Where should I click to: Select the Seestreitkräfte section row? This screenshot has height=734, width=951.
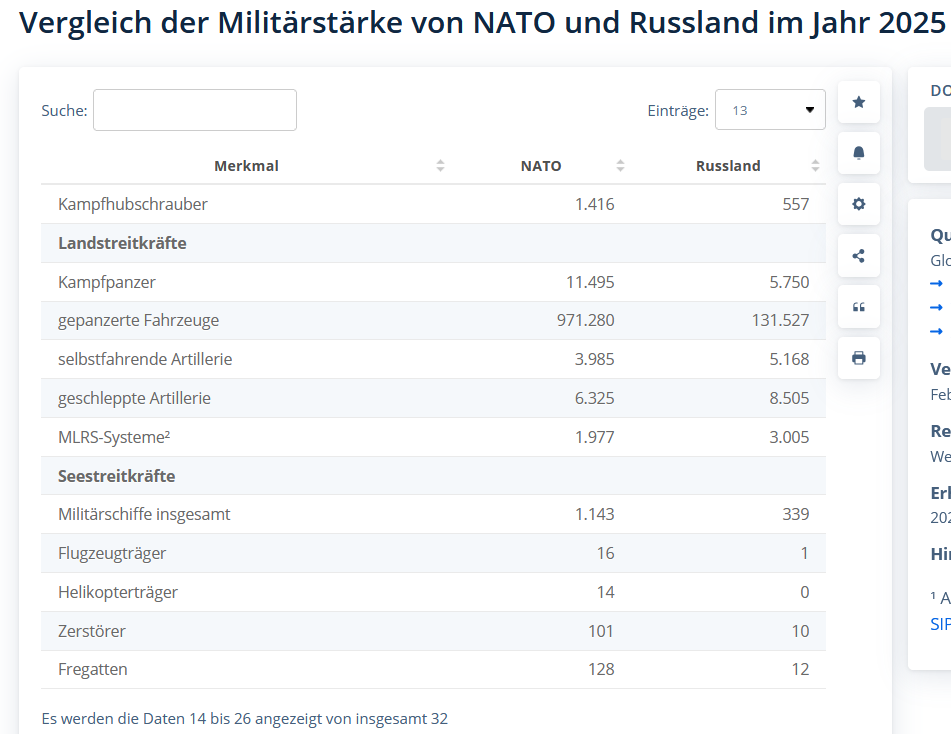pyautogui.click(x=117, y=476)
